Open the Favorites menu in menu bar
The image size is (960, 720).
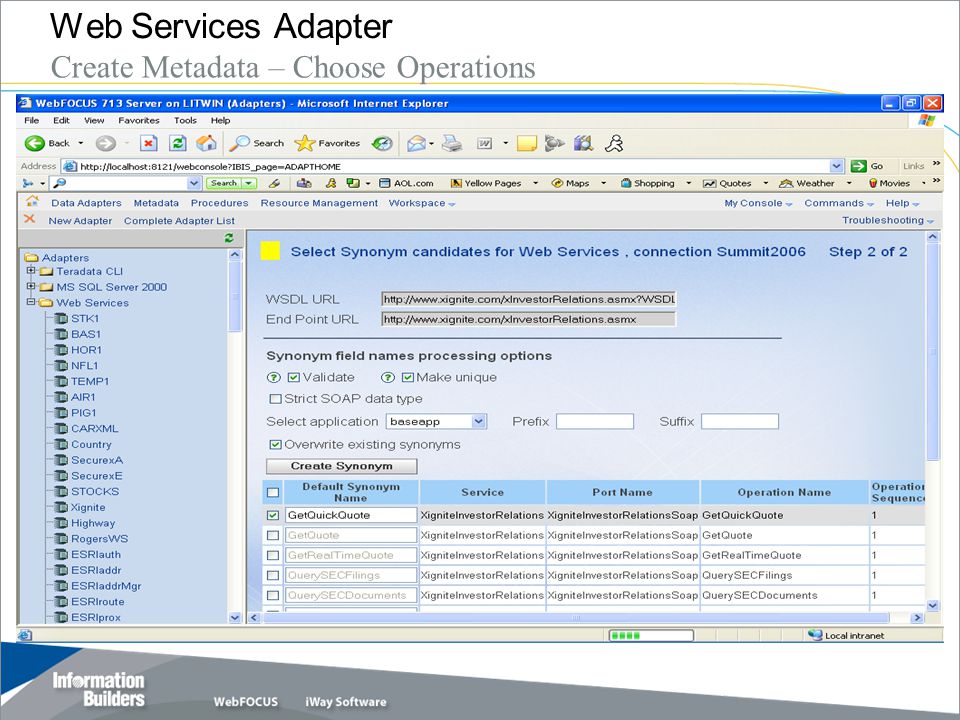139,121
